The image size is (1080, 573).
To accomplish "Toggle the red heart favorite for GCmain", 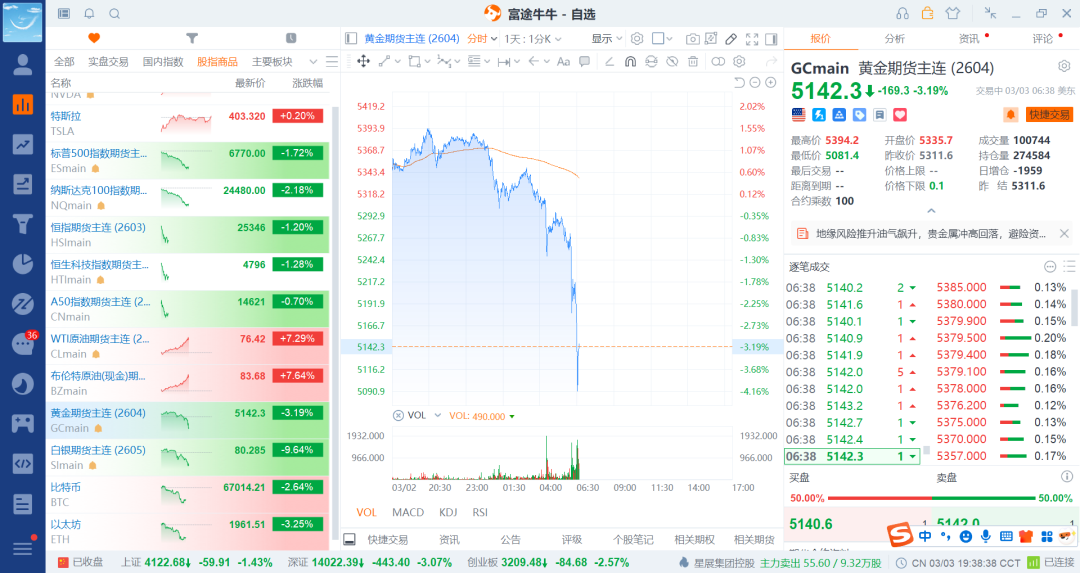I will click(900, 114).
